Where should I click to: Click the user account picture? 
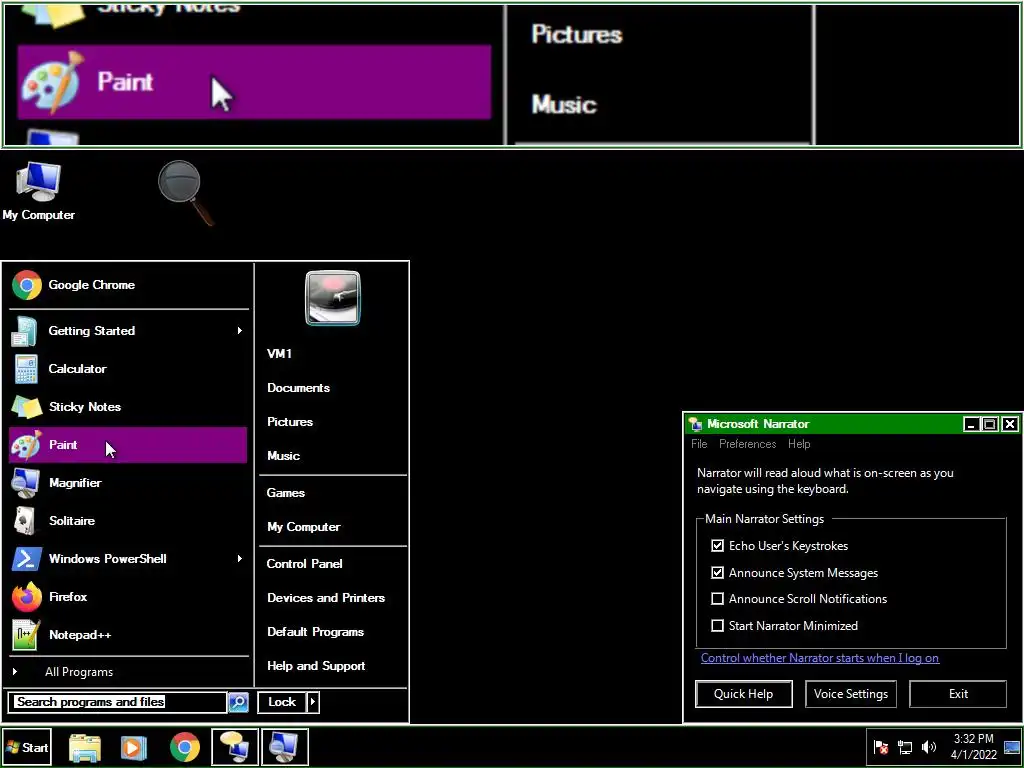[x=332, y=298]
